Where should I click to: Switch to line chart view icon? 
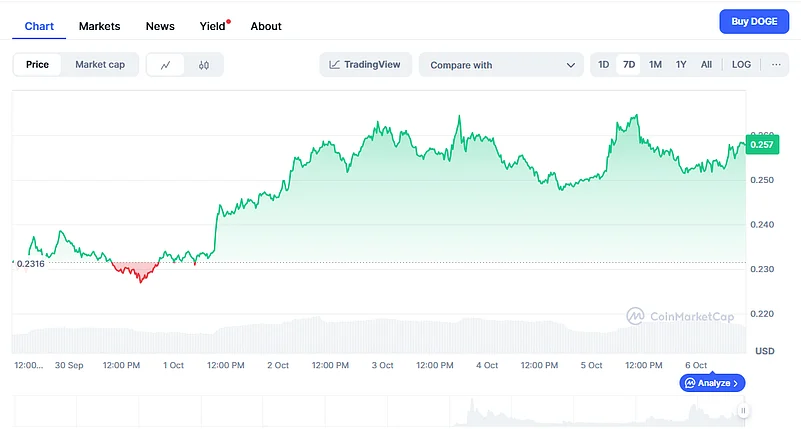click(x=166, y=65)
